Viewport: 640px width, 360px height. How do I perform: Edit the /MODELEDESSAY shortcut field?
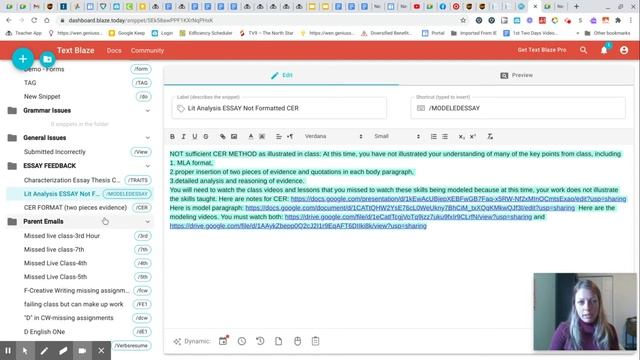click(518, 108)
